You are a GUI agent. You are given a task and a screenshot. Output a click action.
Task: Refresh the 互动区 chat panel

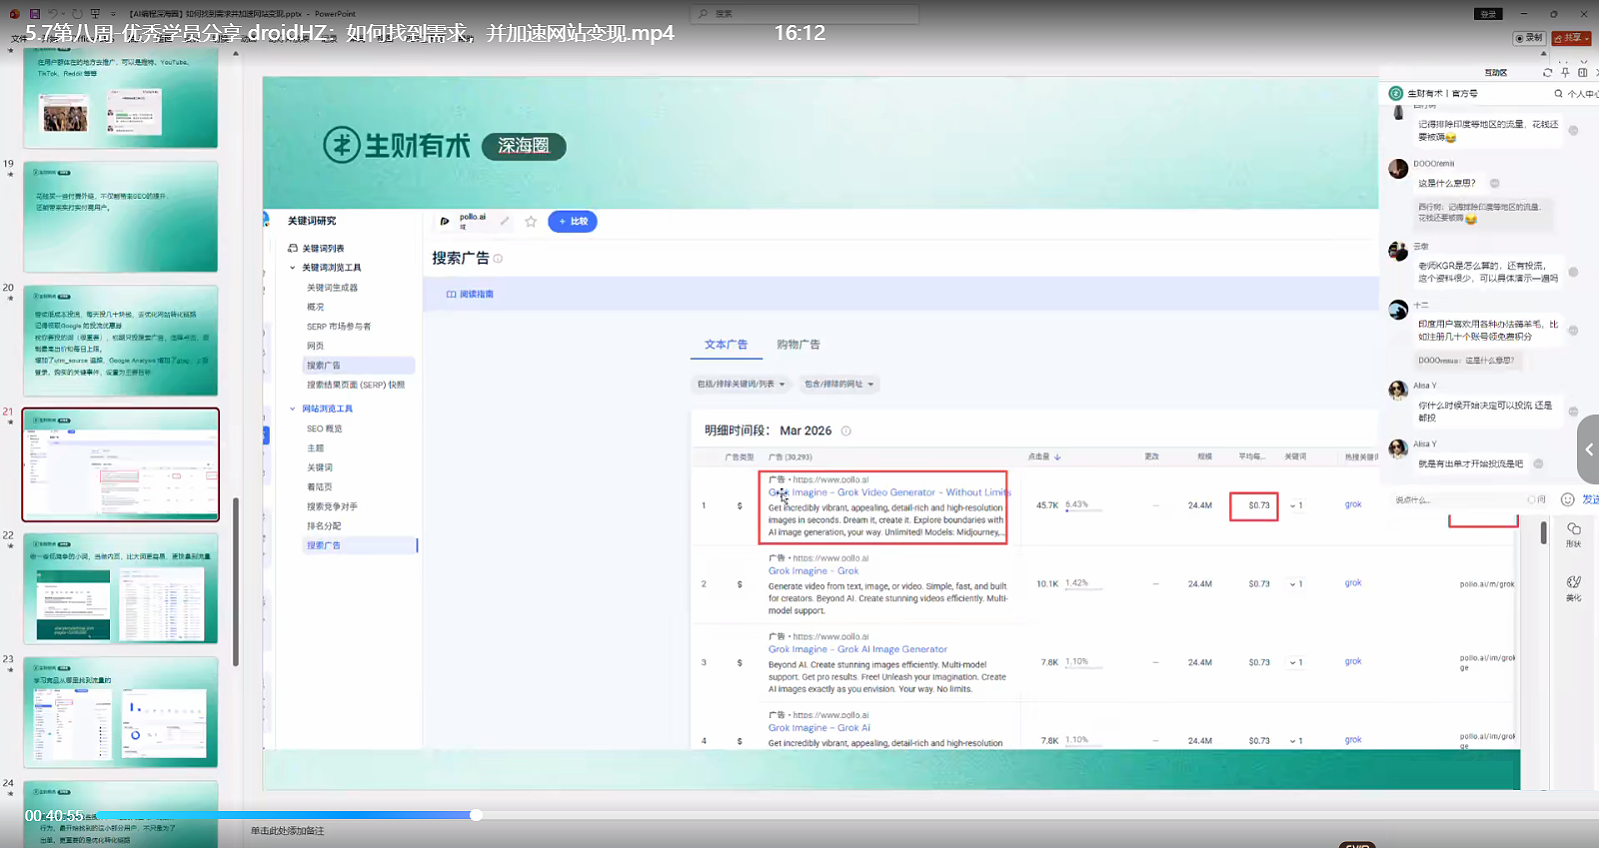[1547, 73]
